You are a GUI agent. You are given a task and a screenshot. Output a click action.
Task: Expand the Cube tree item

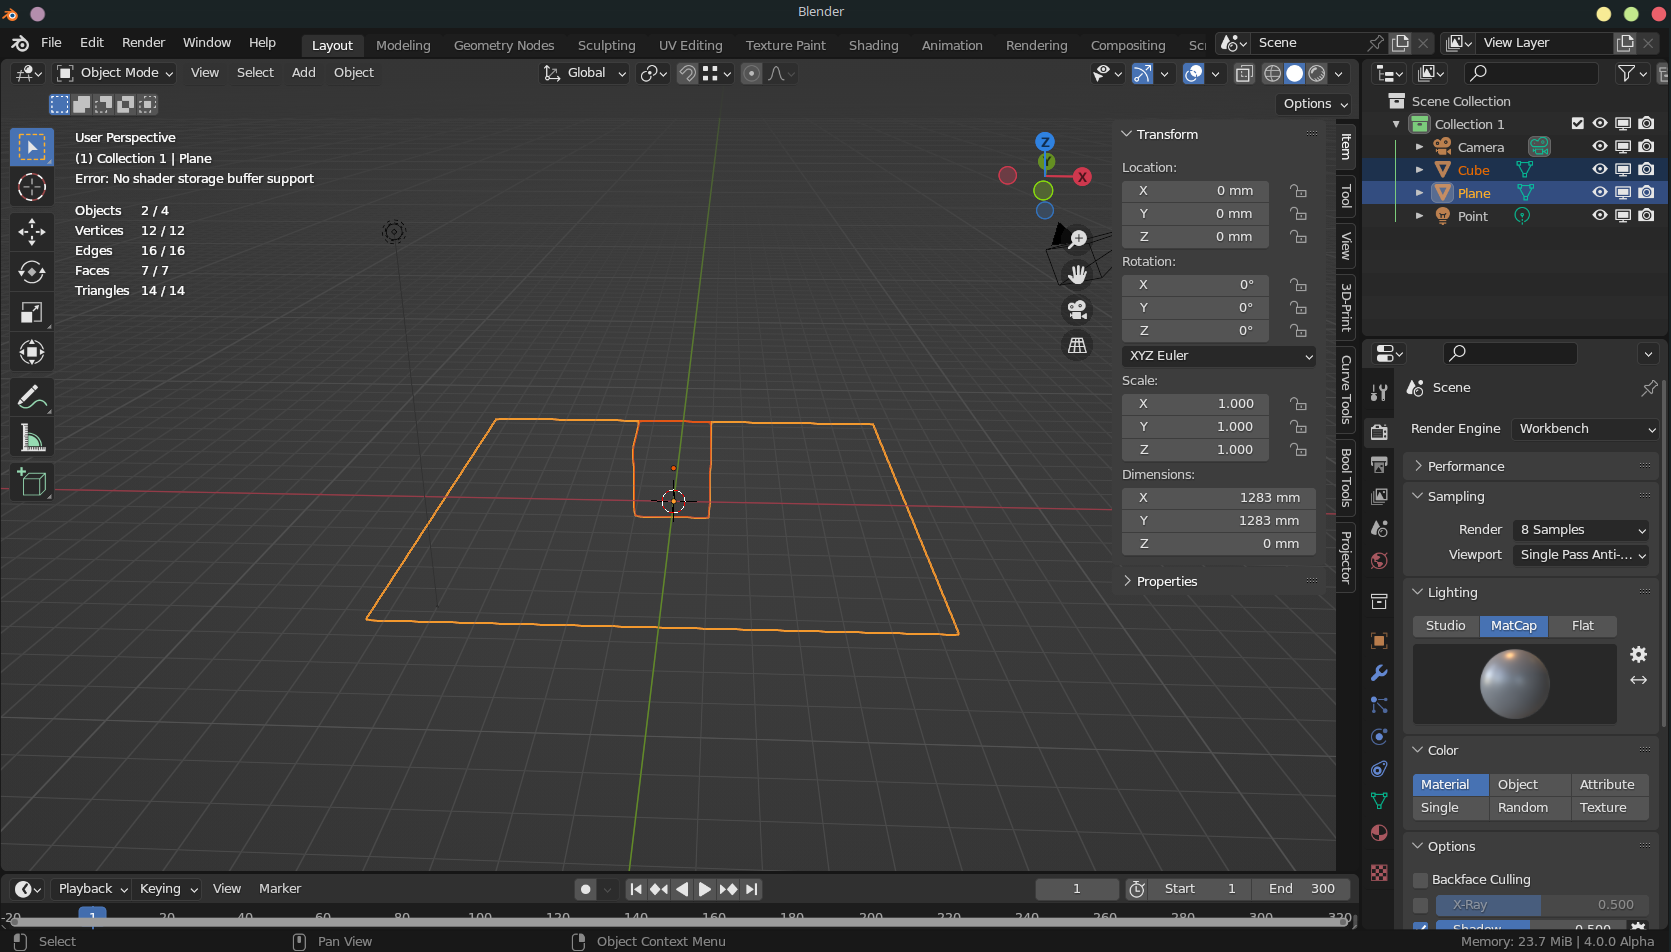click(1419, 170)
